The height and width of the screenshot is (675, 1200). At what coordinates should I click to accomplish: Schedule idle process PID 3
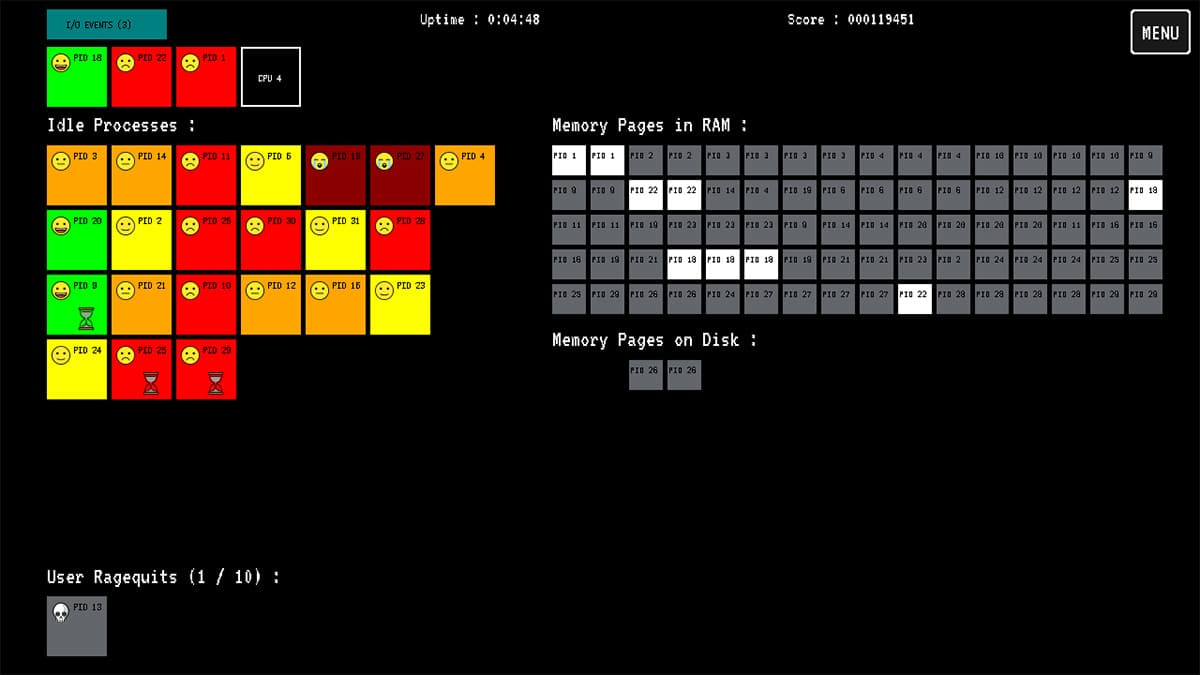[76, 176]
